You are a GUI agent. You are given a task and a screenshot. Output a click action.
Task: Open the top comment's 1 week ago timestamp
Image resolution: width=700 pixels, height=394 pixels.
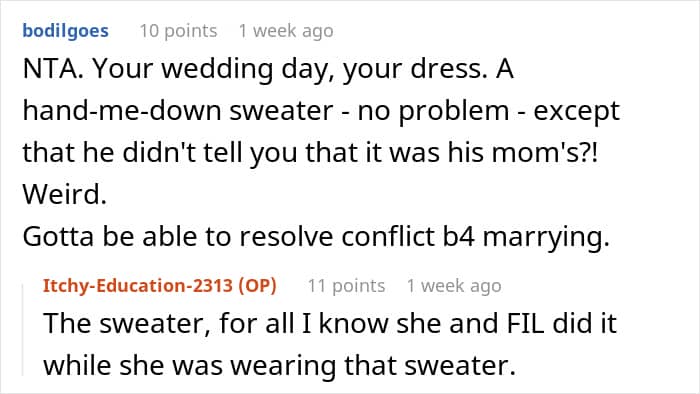point(286,31)
